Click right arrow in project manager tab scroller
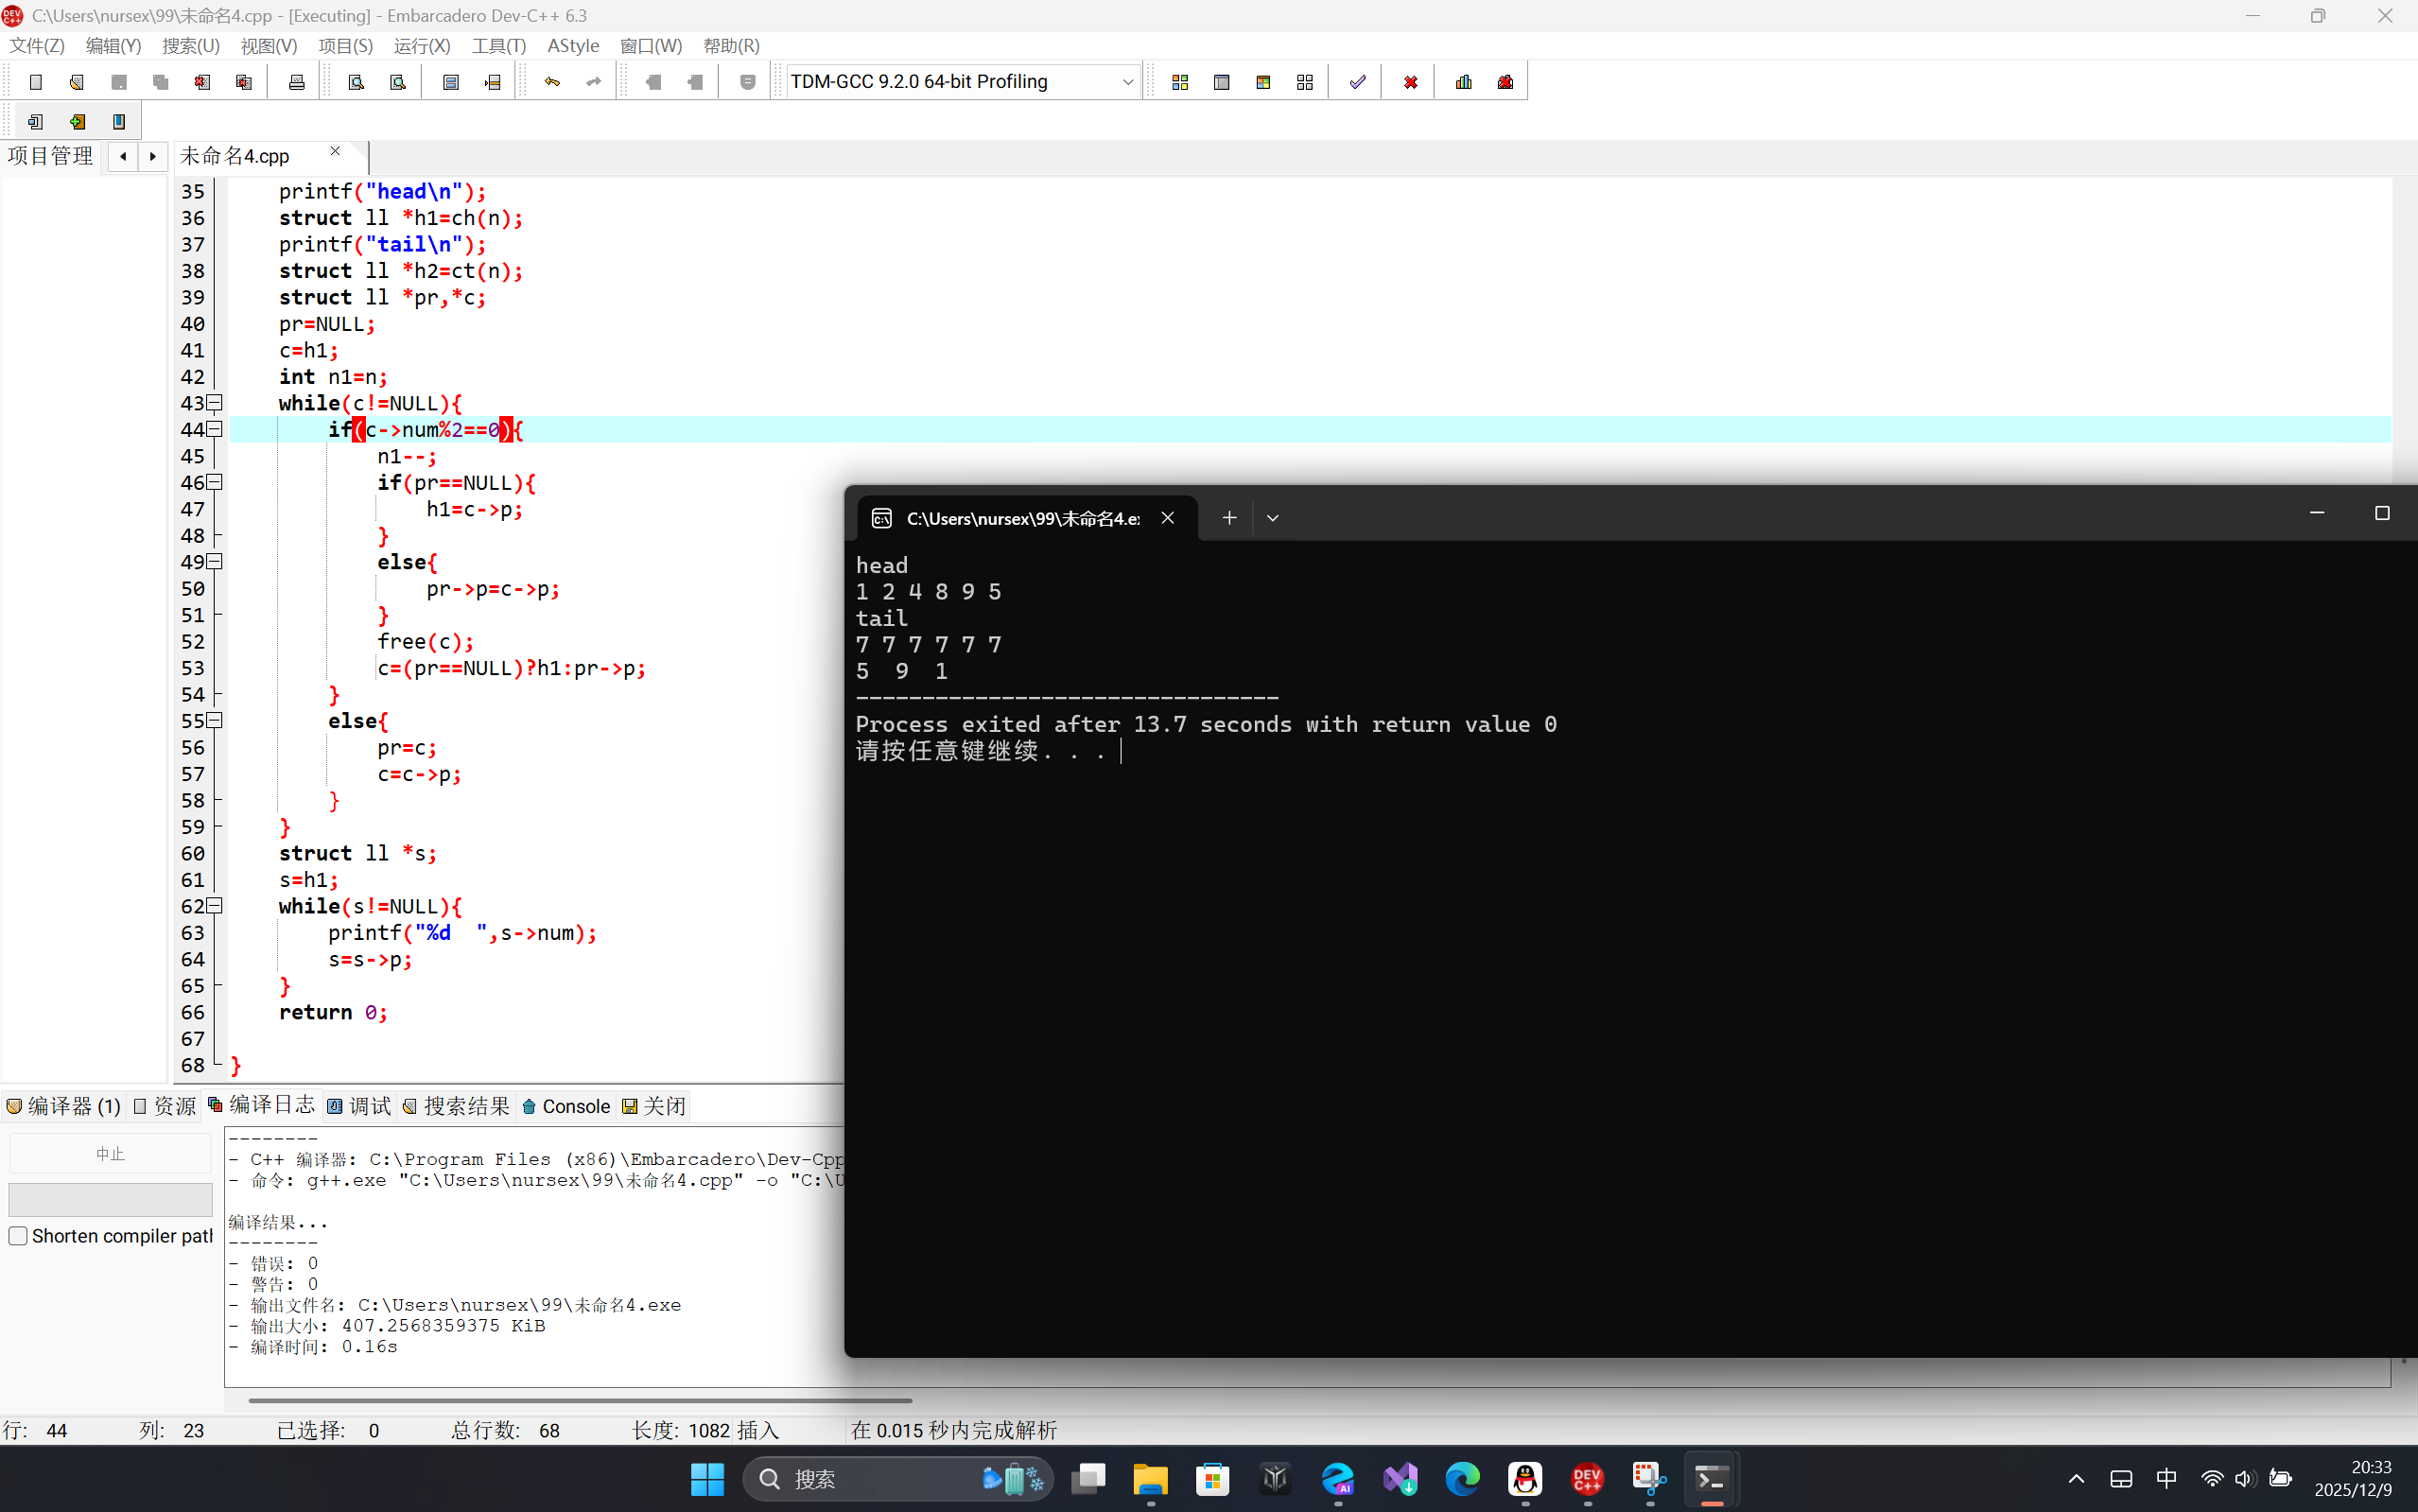This screenshot has width=2418, height=1512. click(x=152, y=156)
